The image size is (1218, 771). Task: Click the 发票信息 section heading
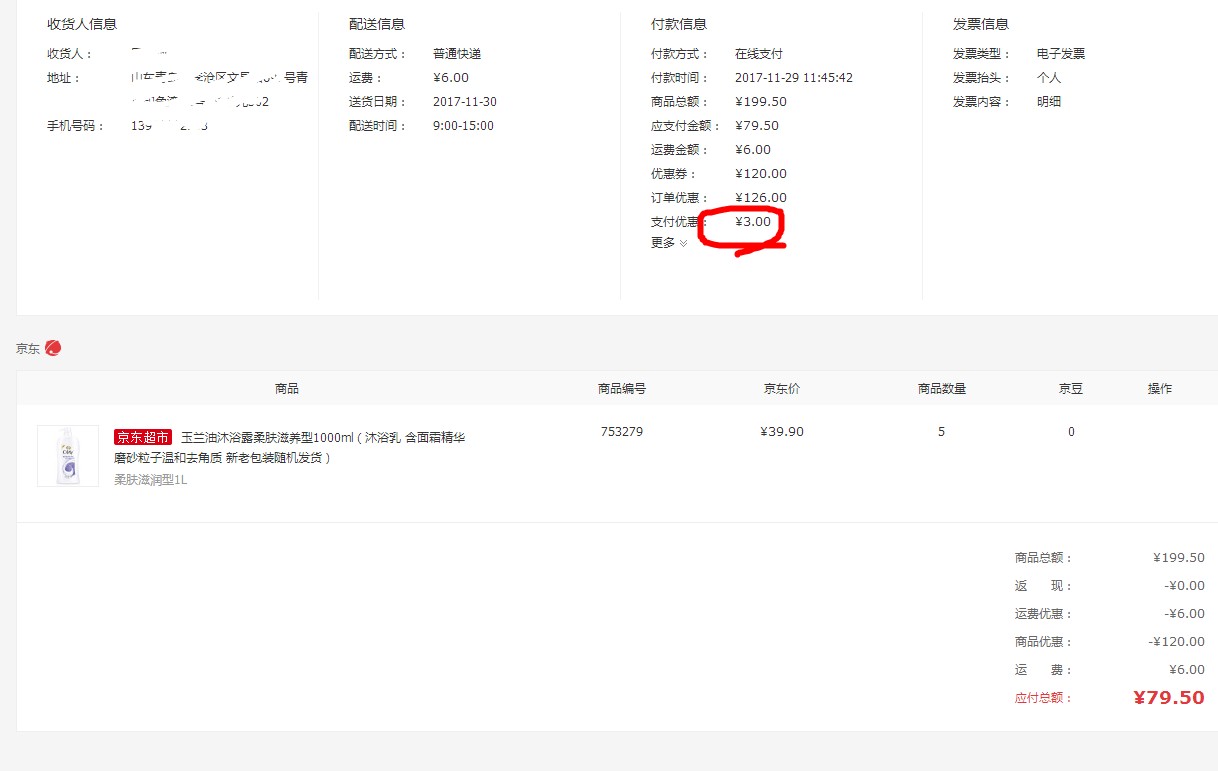click(x=981, y=24)
